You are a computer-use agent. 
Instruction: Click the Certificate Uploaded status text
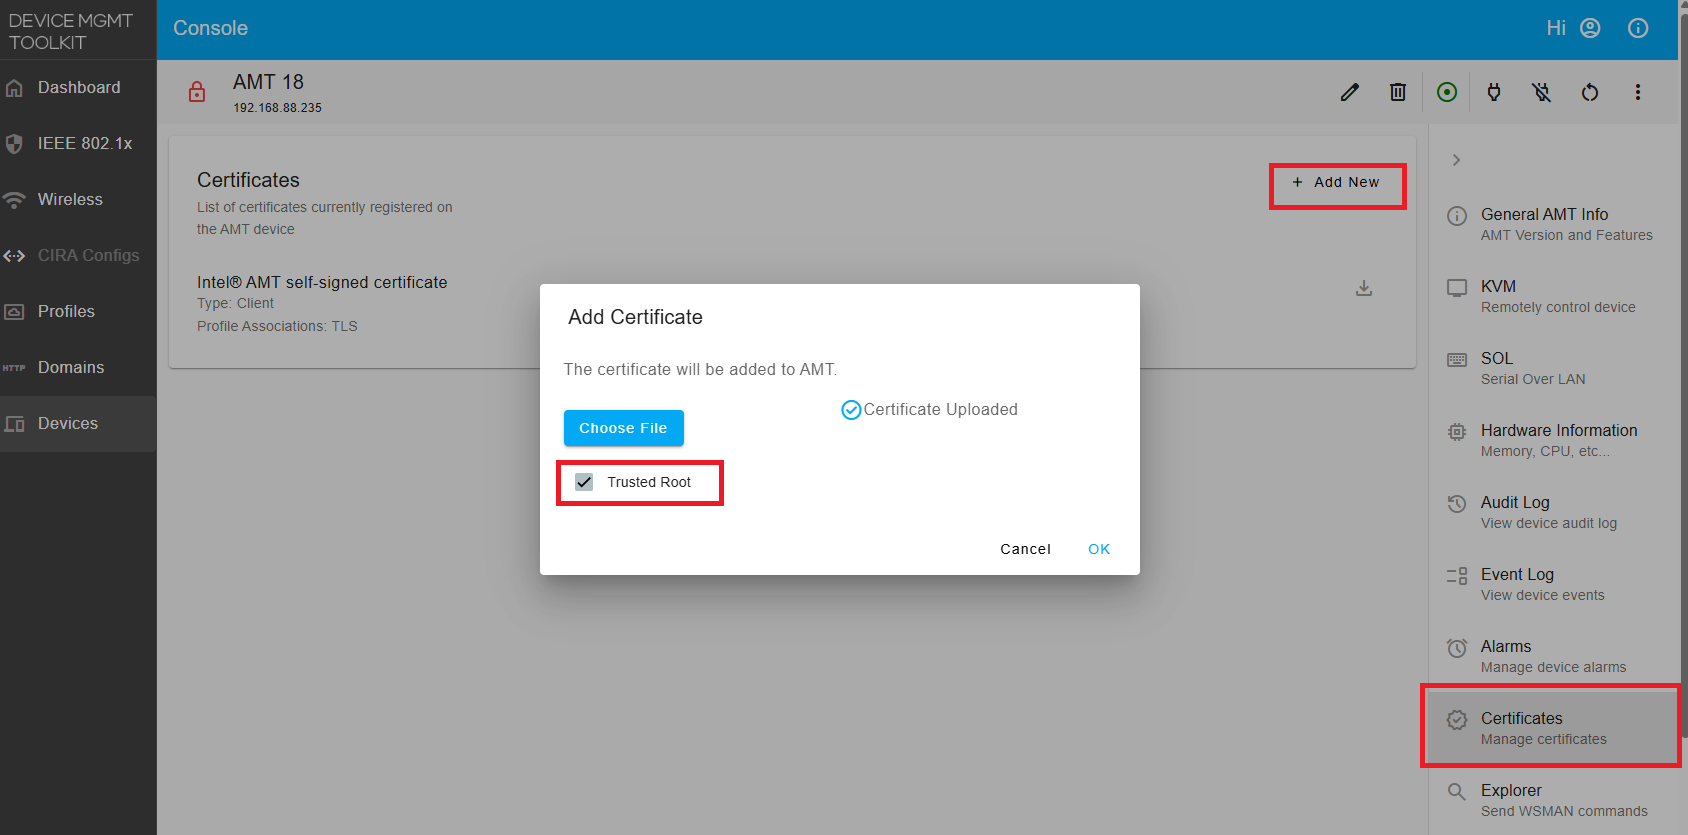pyautogui.click(x=940, y=409)
